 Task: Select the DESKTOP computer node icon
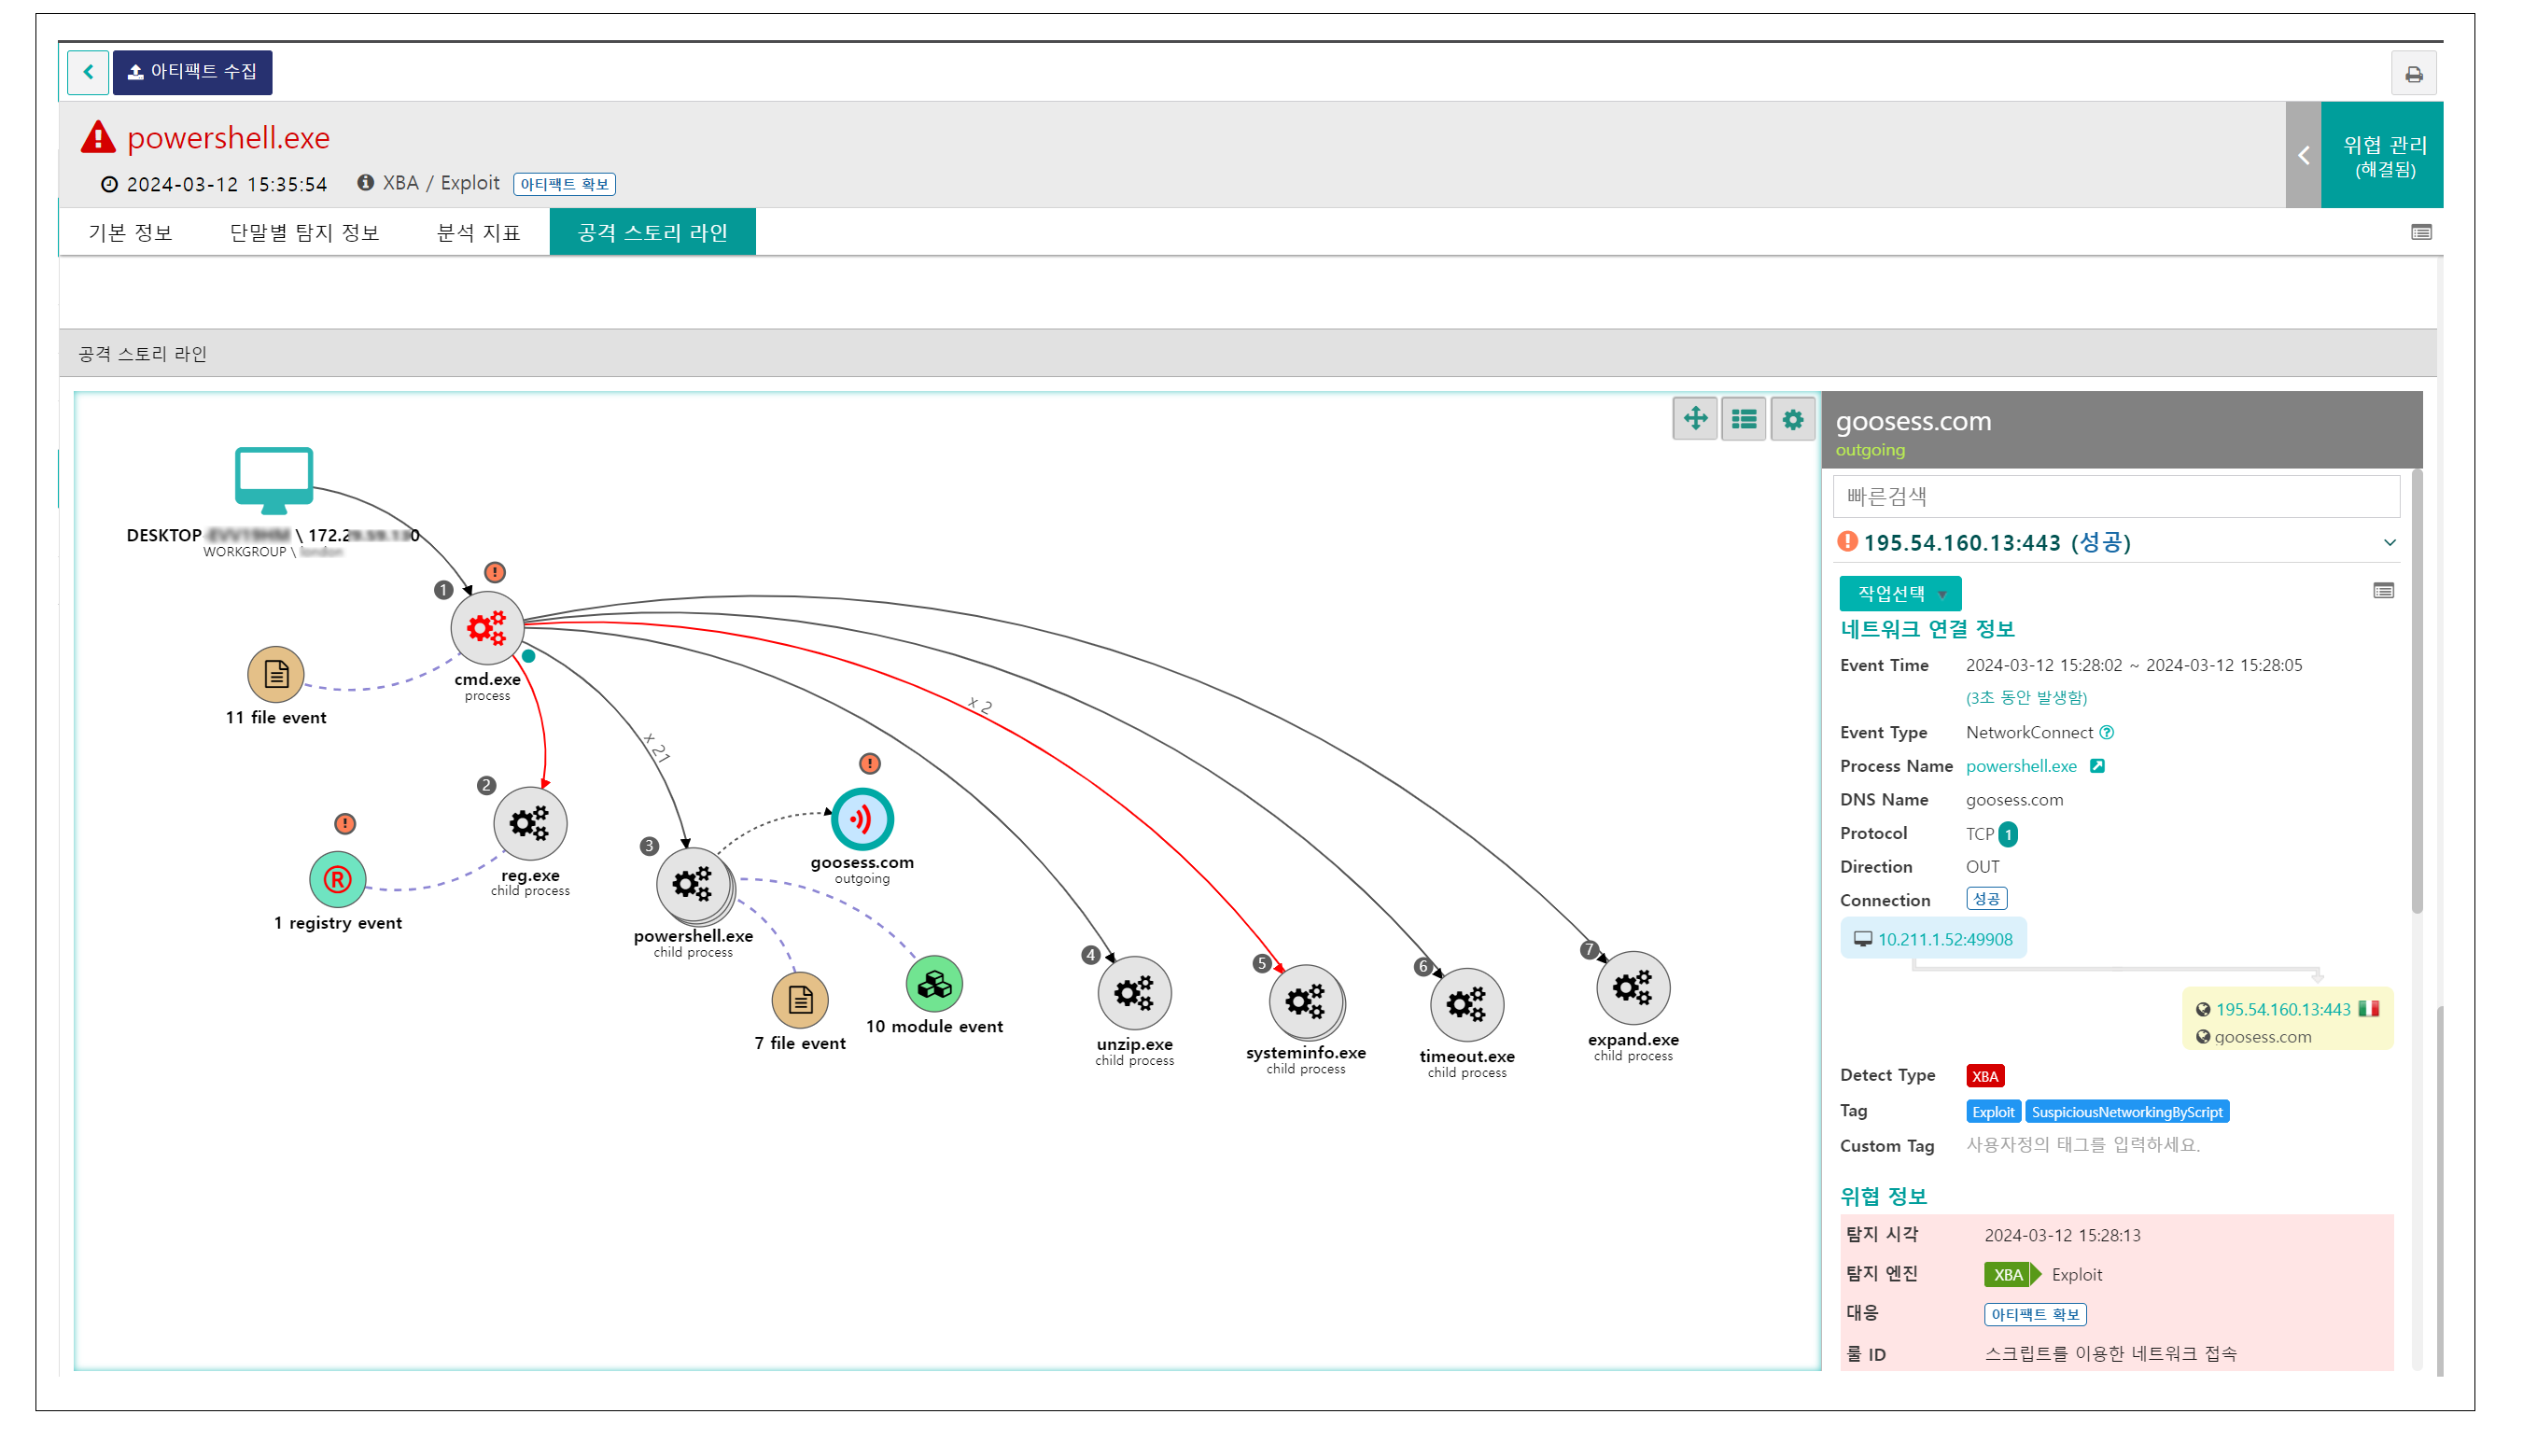tap(274, 480)
